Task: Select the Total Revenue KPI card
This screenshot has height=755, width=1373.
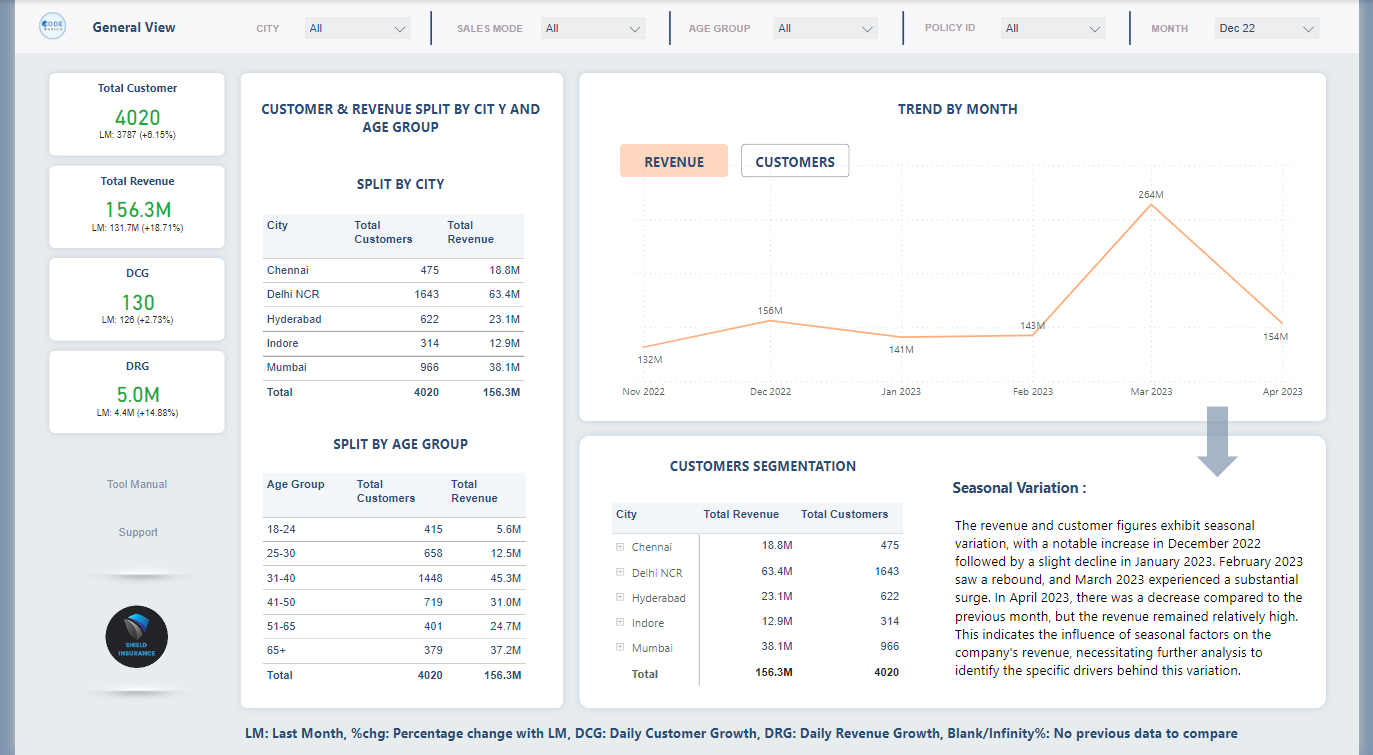Action: (137, 206)
